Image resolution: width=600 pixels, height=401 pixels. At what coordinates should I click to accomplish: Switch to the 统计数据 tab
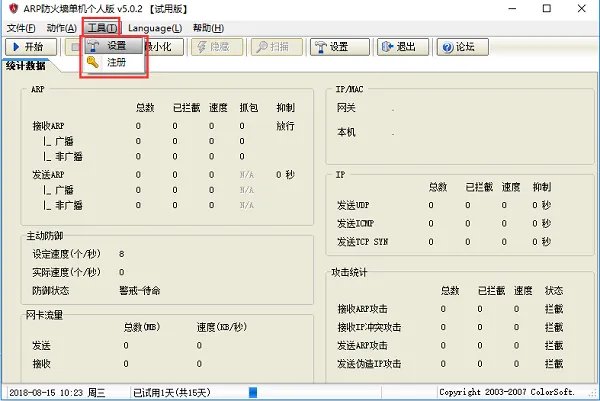click(29, 67)
